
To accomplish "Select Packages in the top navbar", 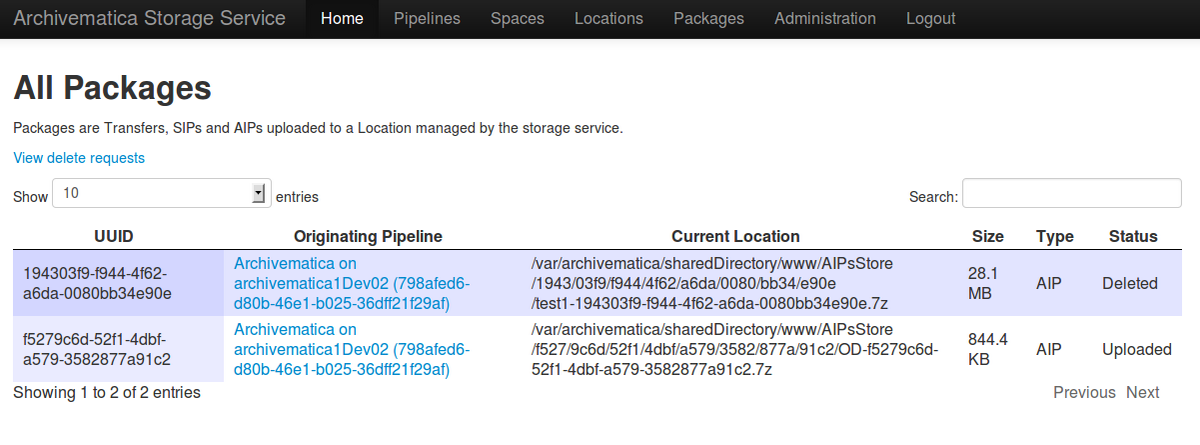I will [x=708, y=19].
